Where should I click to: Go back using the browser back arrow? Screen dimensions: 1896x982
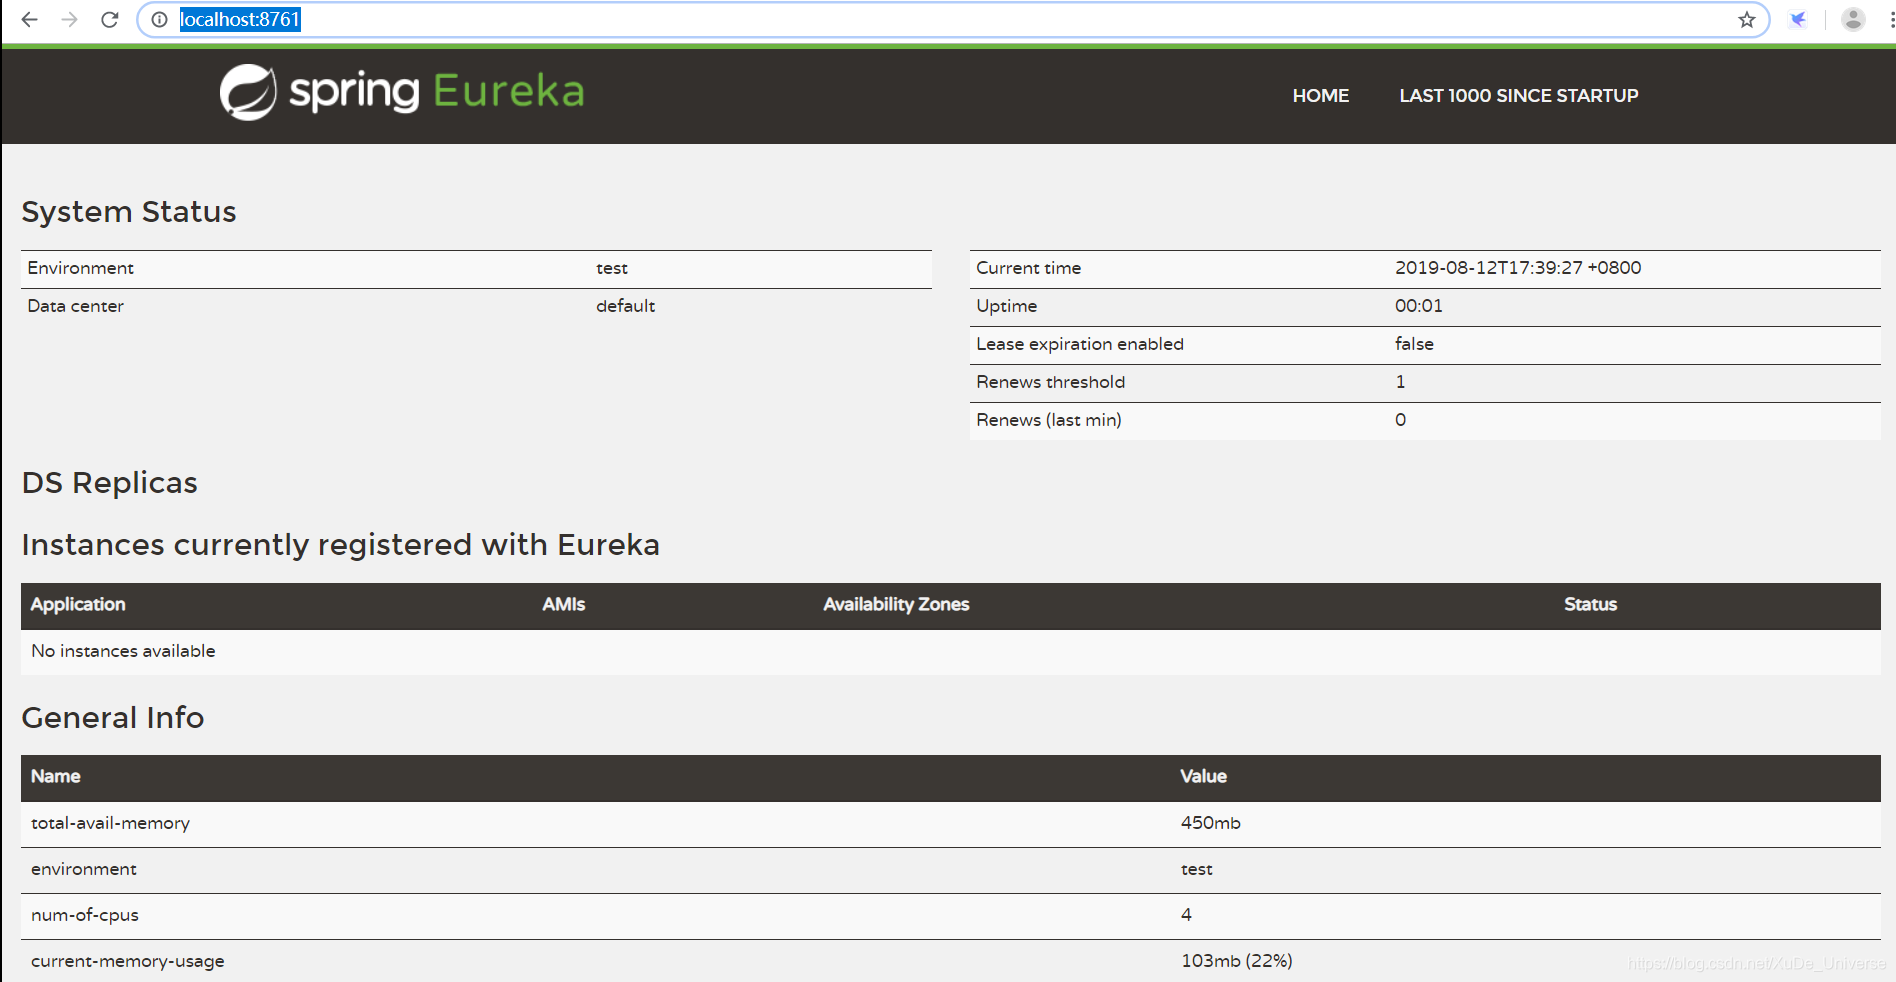pyautogui.click(x=29, y=19)
